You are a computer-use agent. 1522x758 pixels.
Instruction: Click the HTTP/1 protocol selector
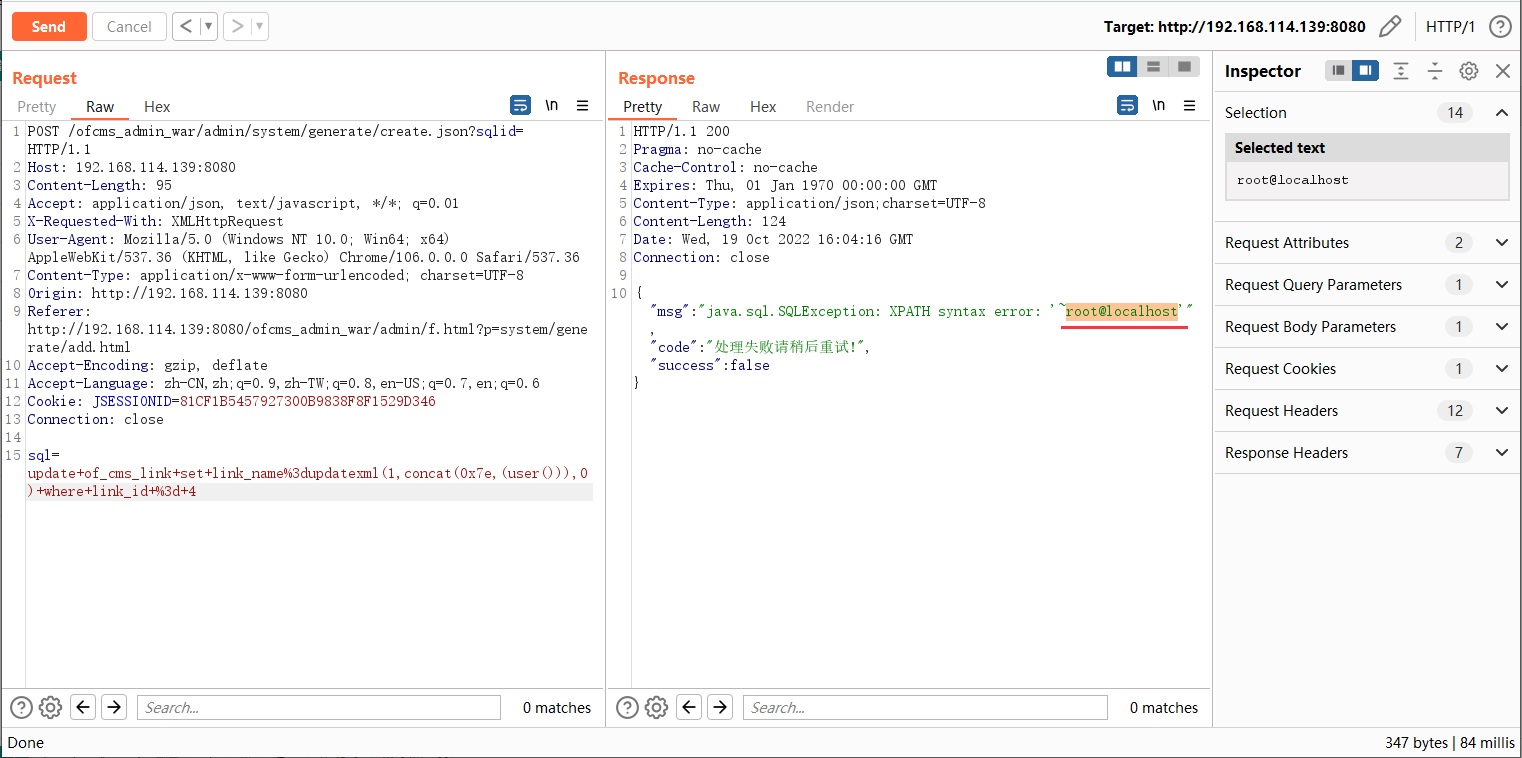point(1450,27)
